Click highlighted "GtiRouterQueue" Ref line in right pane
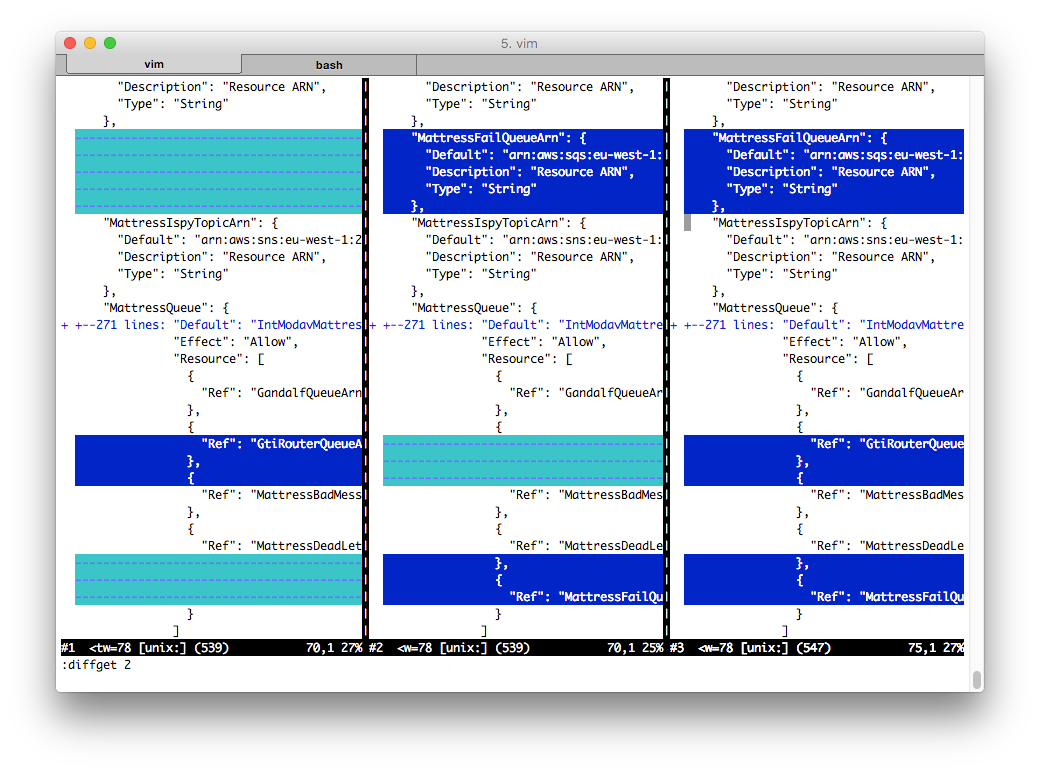The image size is (1040, 772). (x=887, y=444)
